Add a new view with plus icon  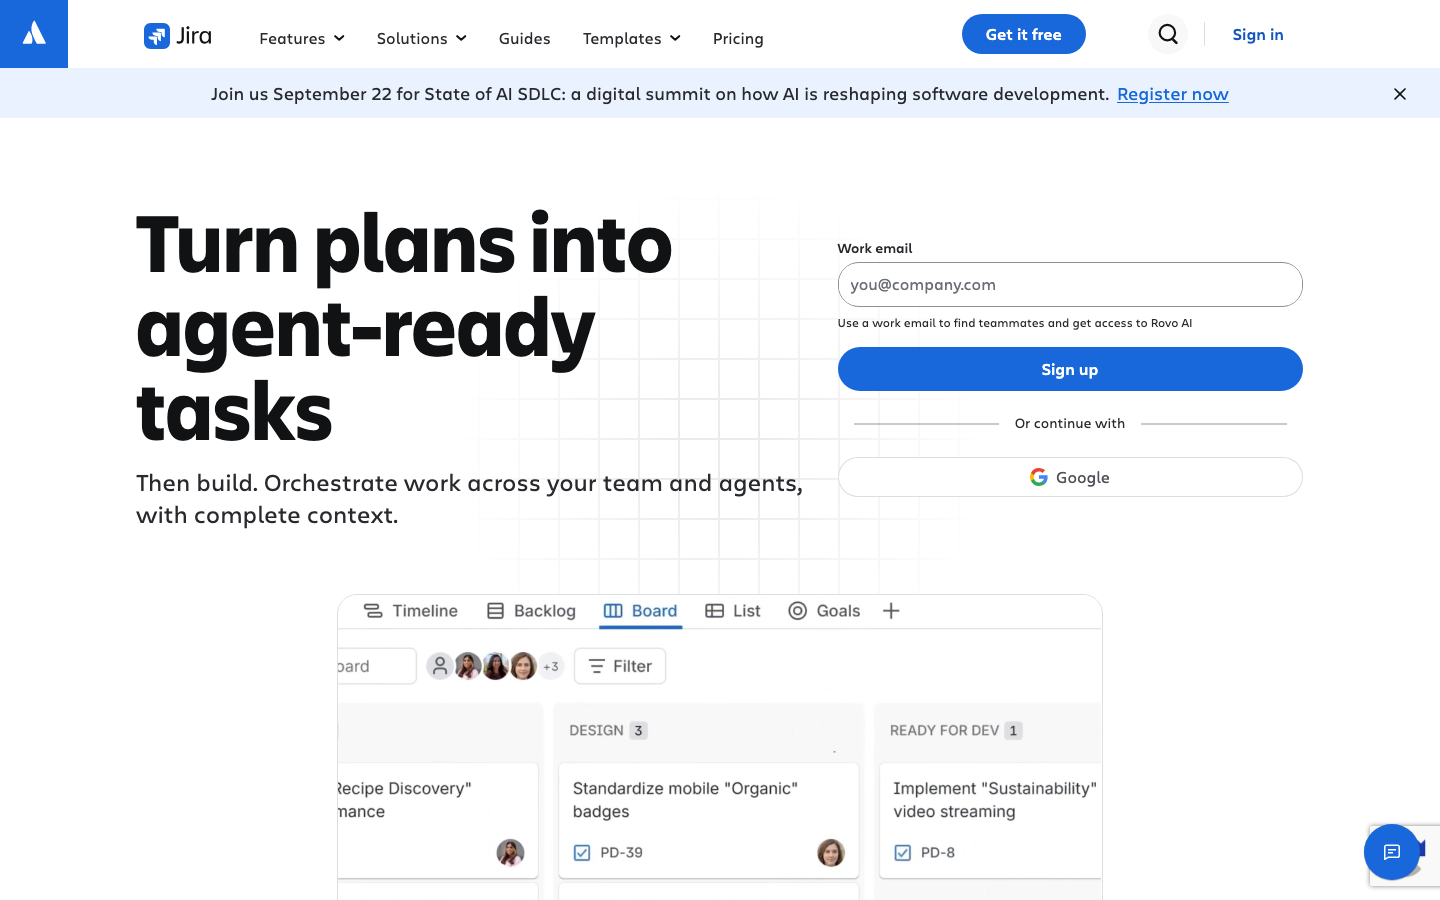pyautogui.click(x=891, y=611)
